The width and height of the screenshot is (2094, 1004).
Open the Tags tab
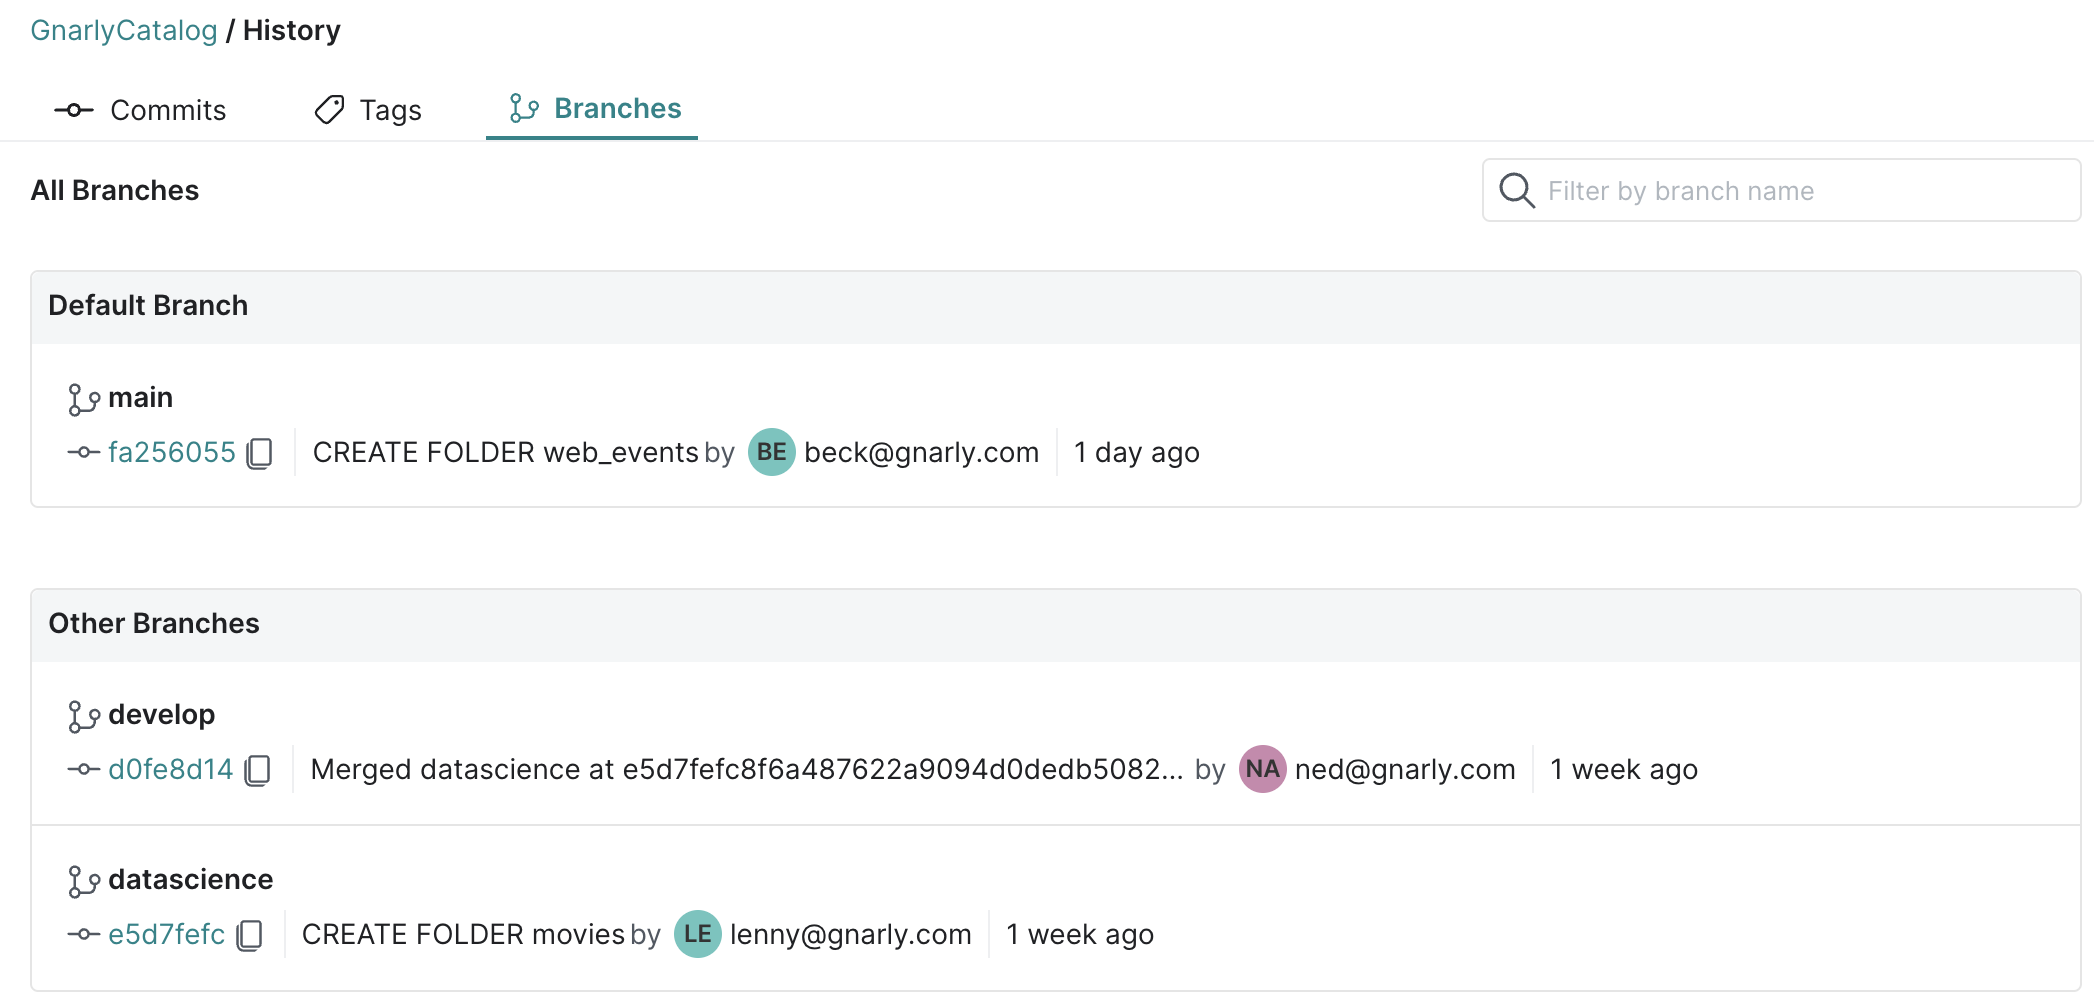pyautogui.click(x=368, y=110)
